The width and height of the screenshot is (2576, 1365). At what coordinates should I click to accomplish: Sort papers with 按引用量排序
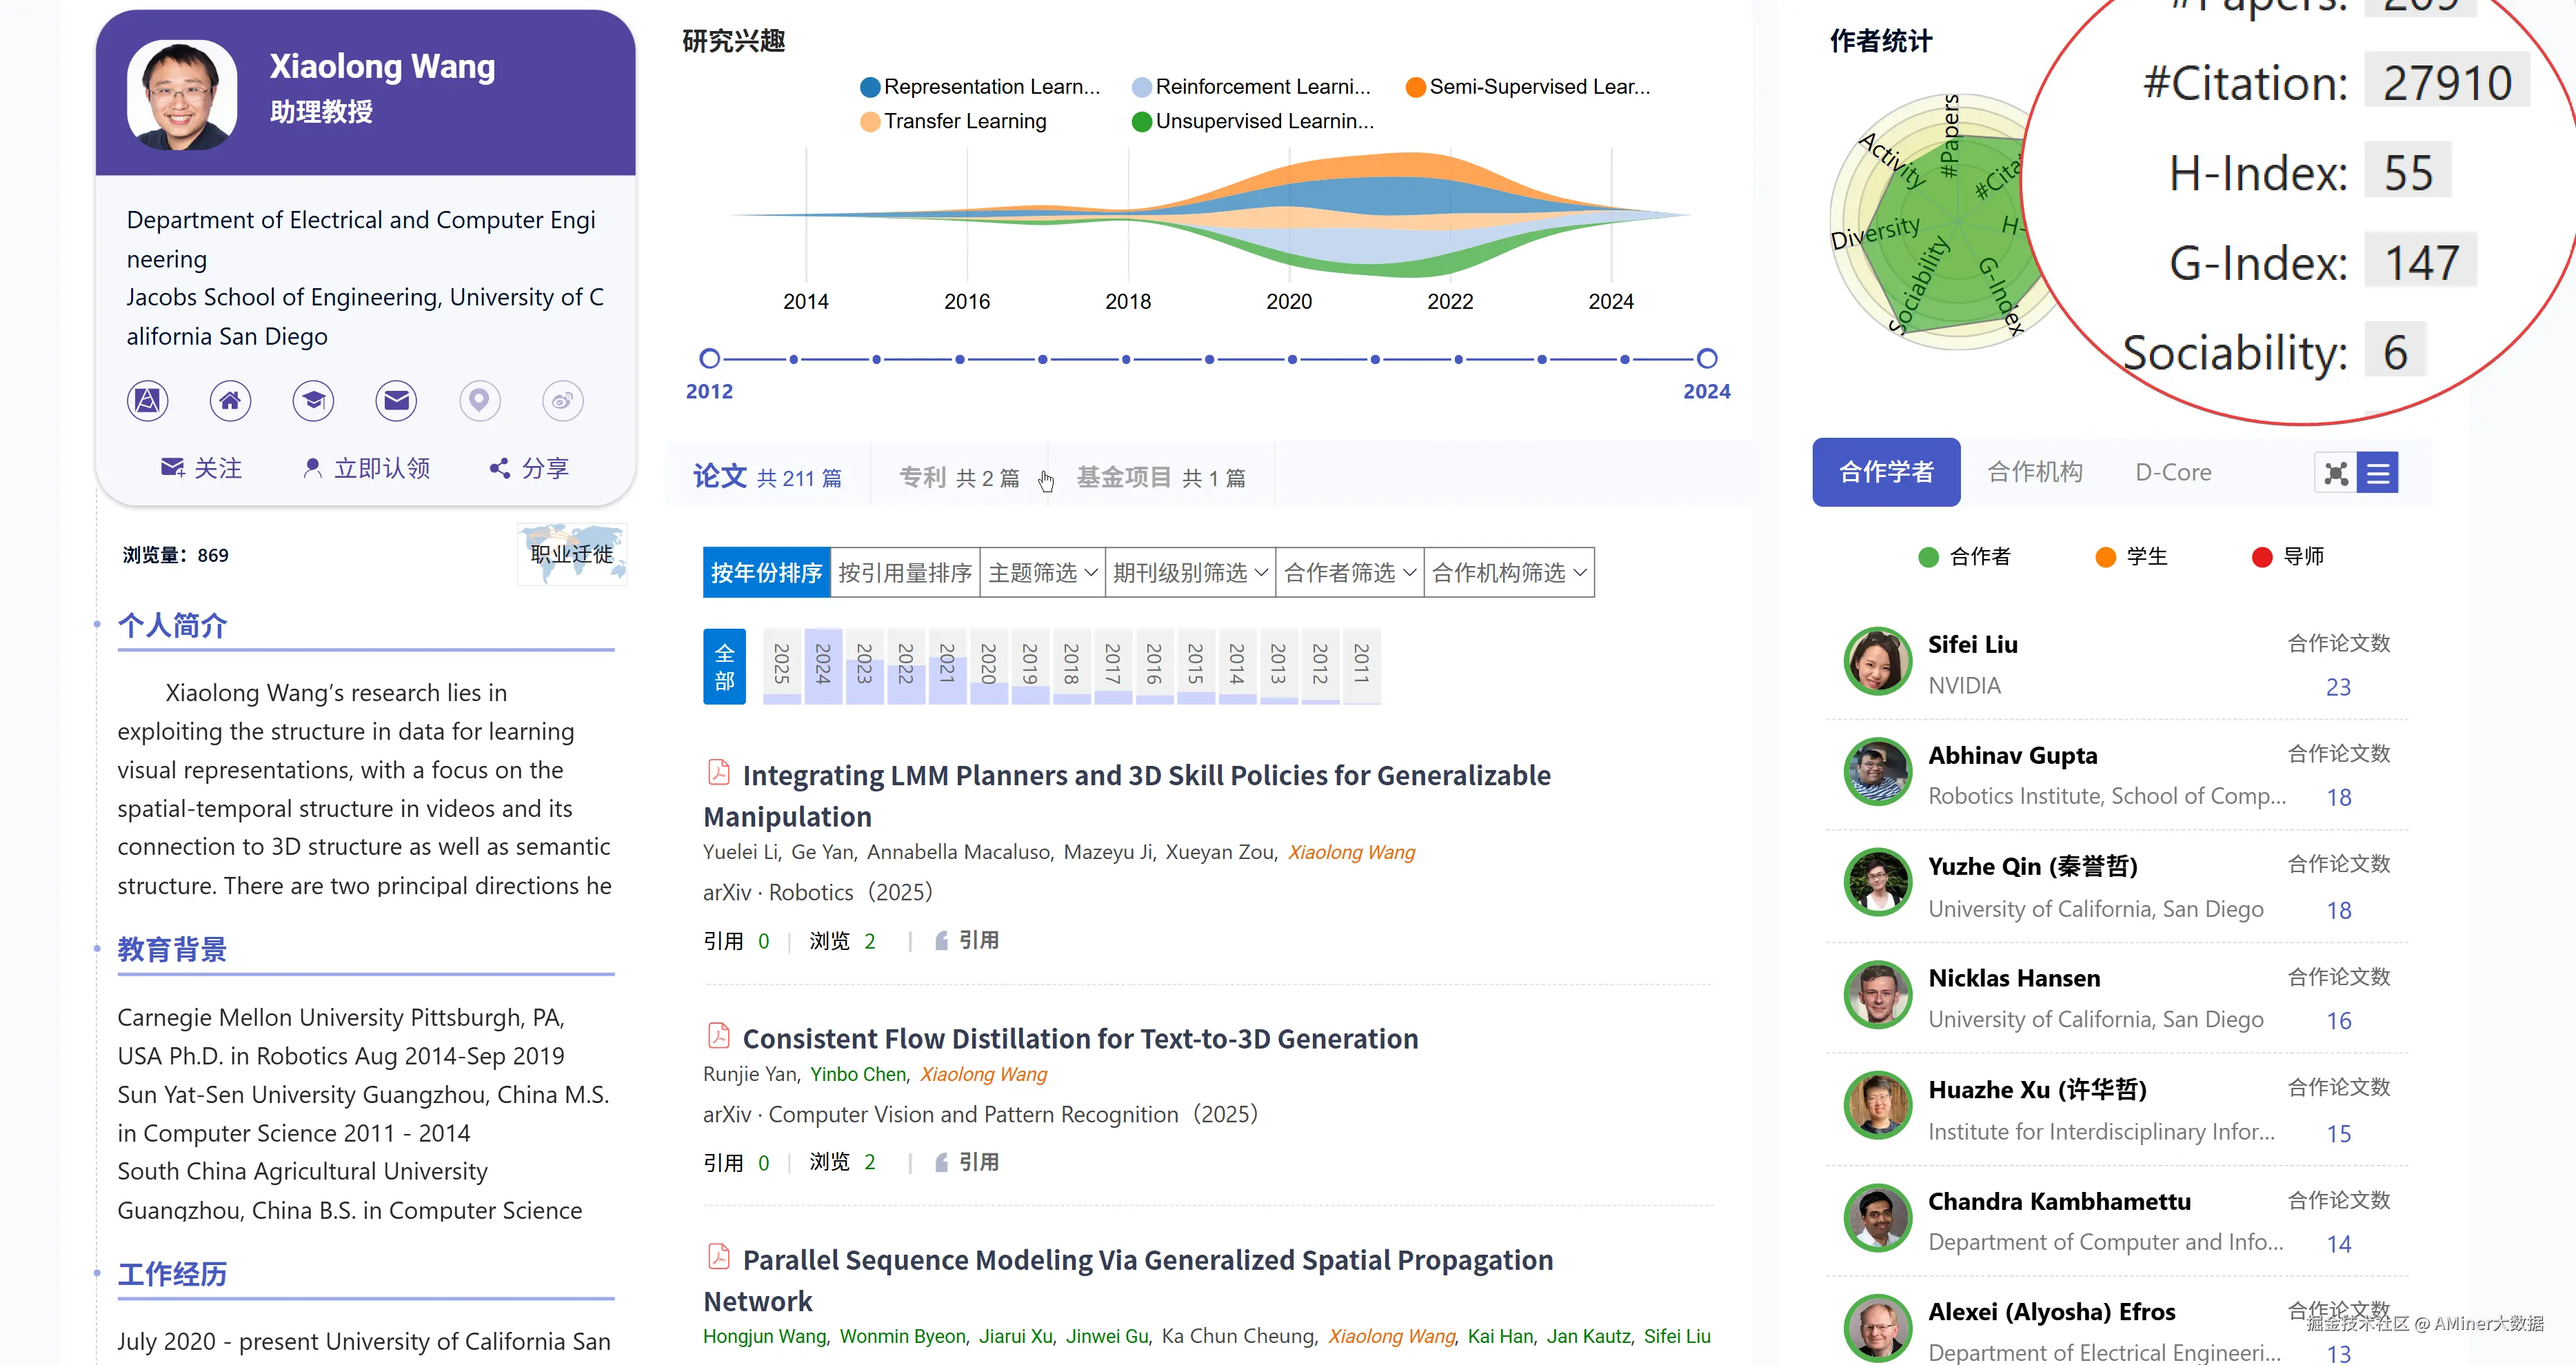[904, 572]
